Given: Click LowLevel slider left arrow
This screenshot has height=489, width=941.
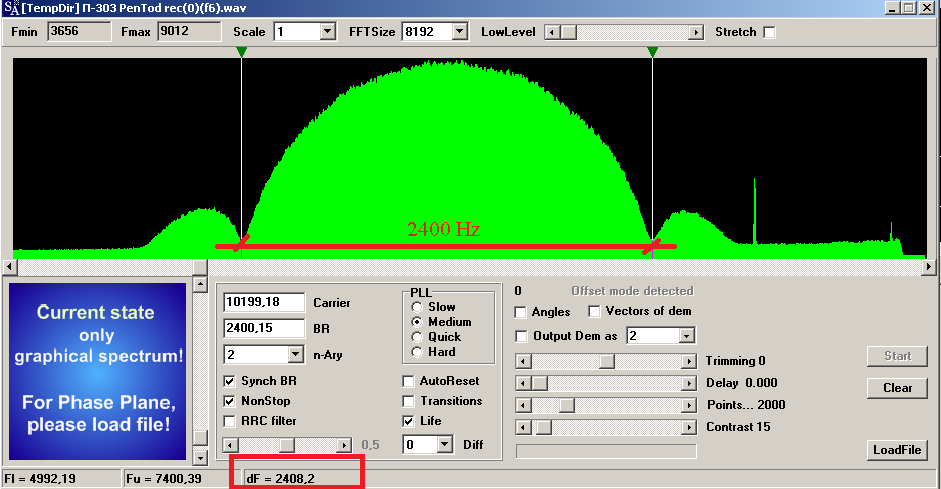Looking at the screenshot, I should click(x=552, y=32).
